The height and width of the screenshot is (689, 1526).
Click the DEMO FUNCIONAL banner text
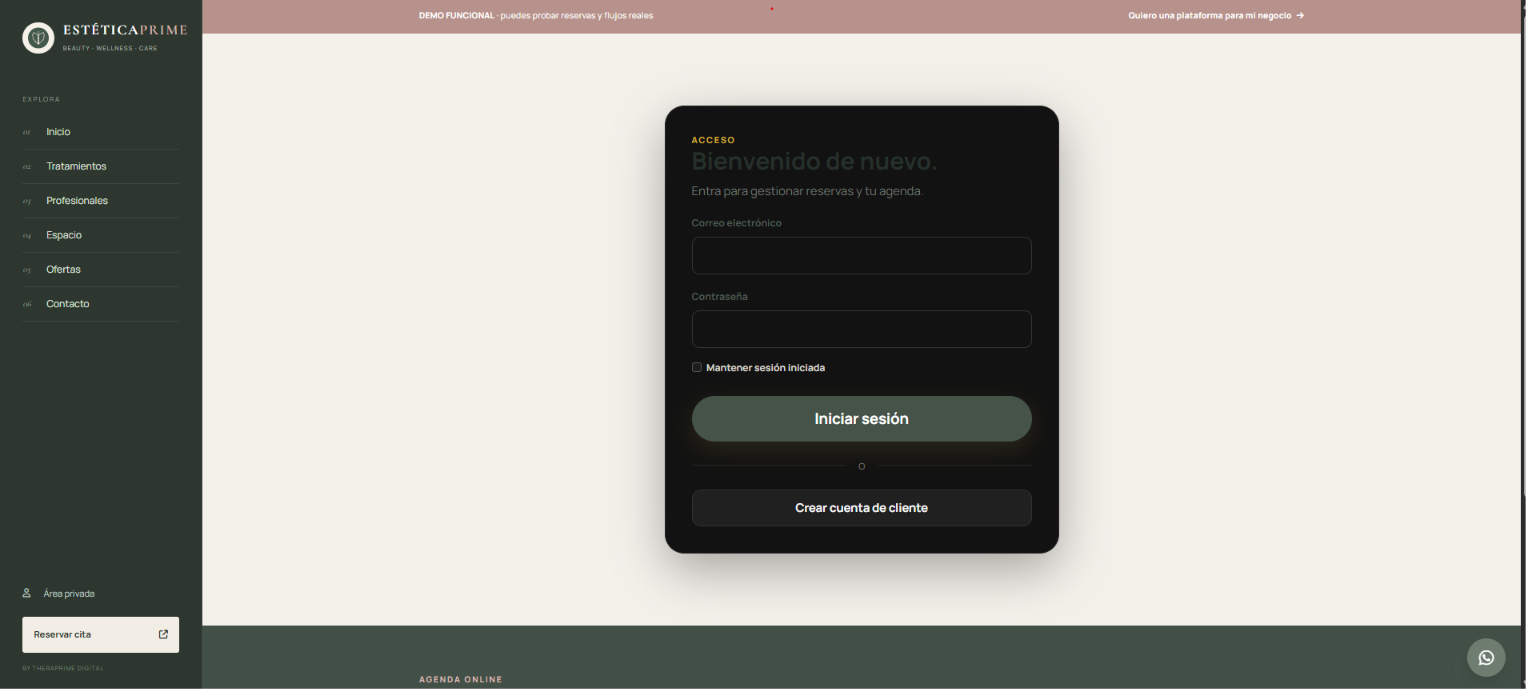tap(457, 16)
